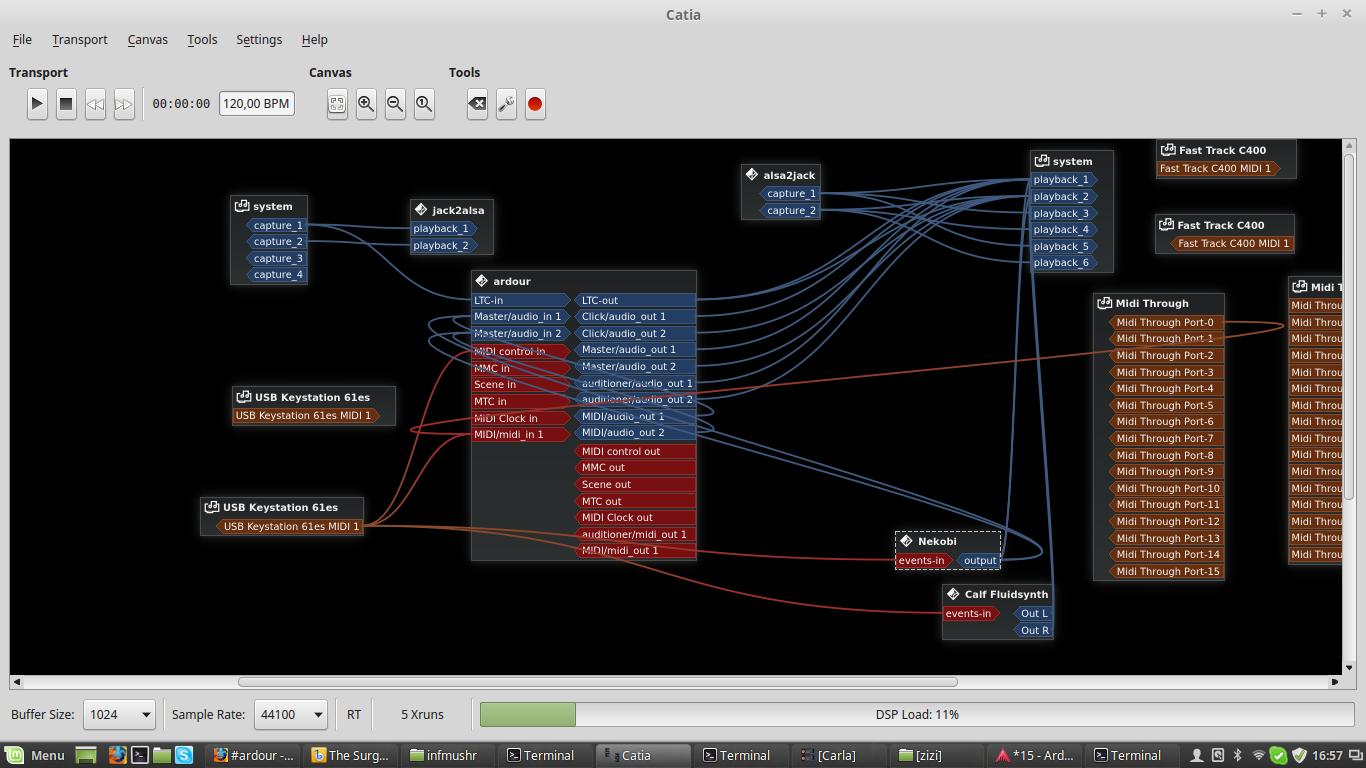Open the Settings menu

pos(259,39)
